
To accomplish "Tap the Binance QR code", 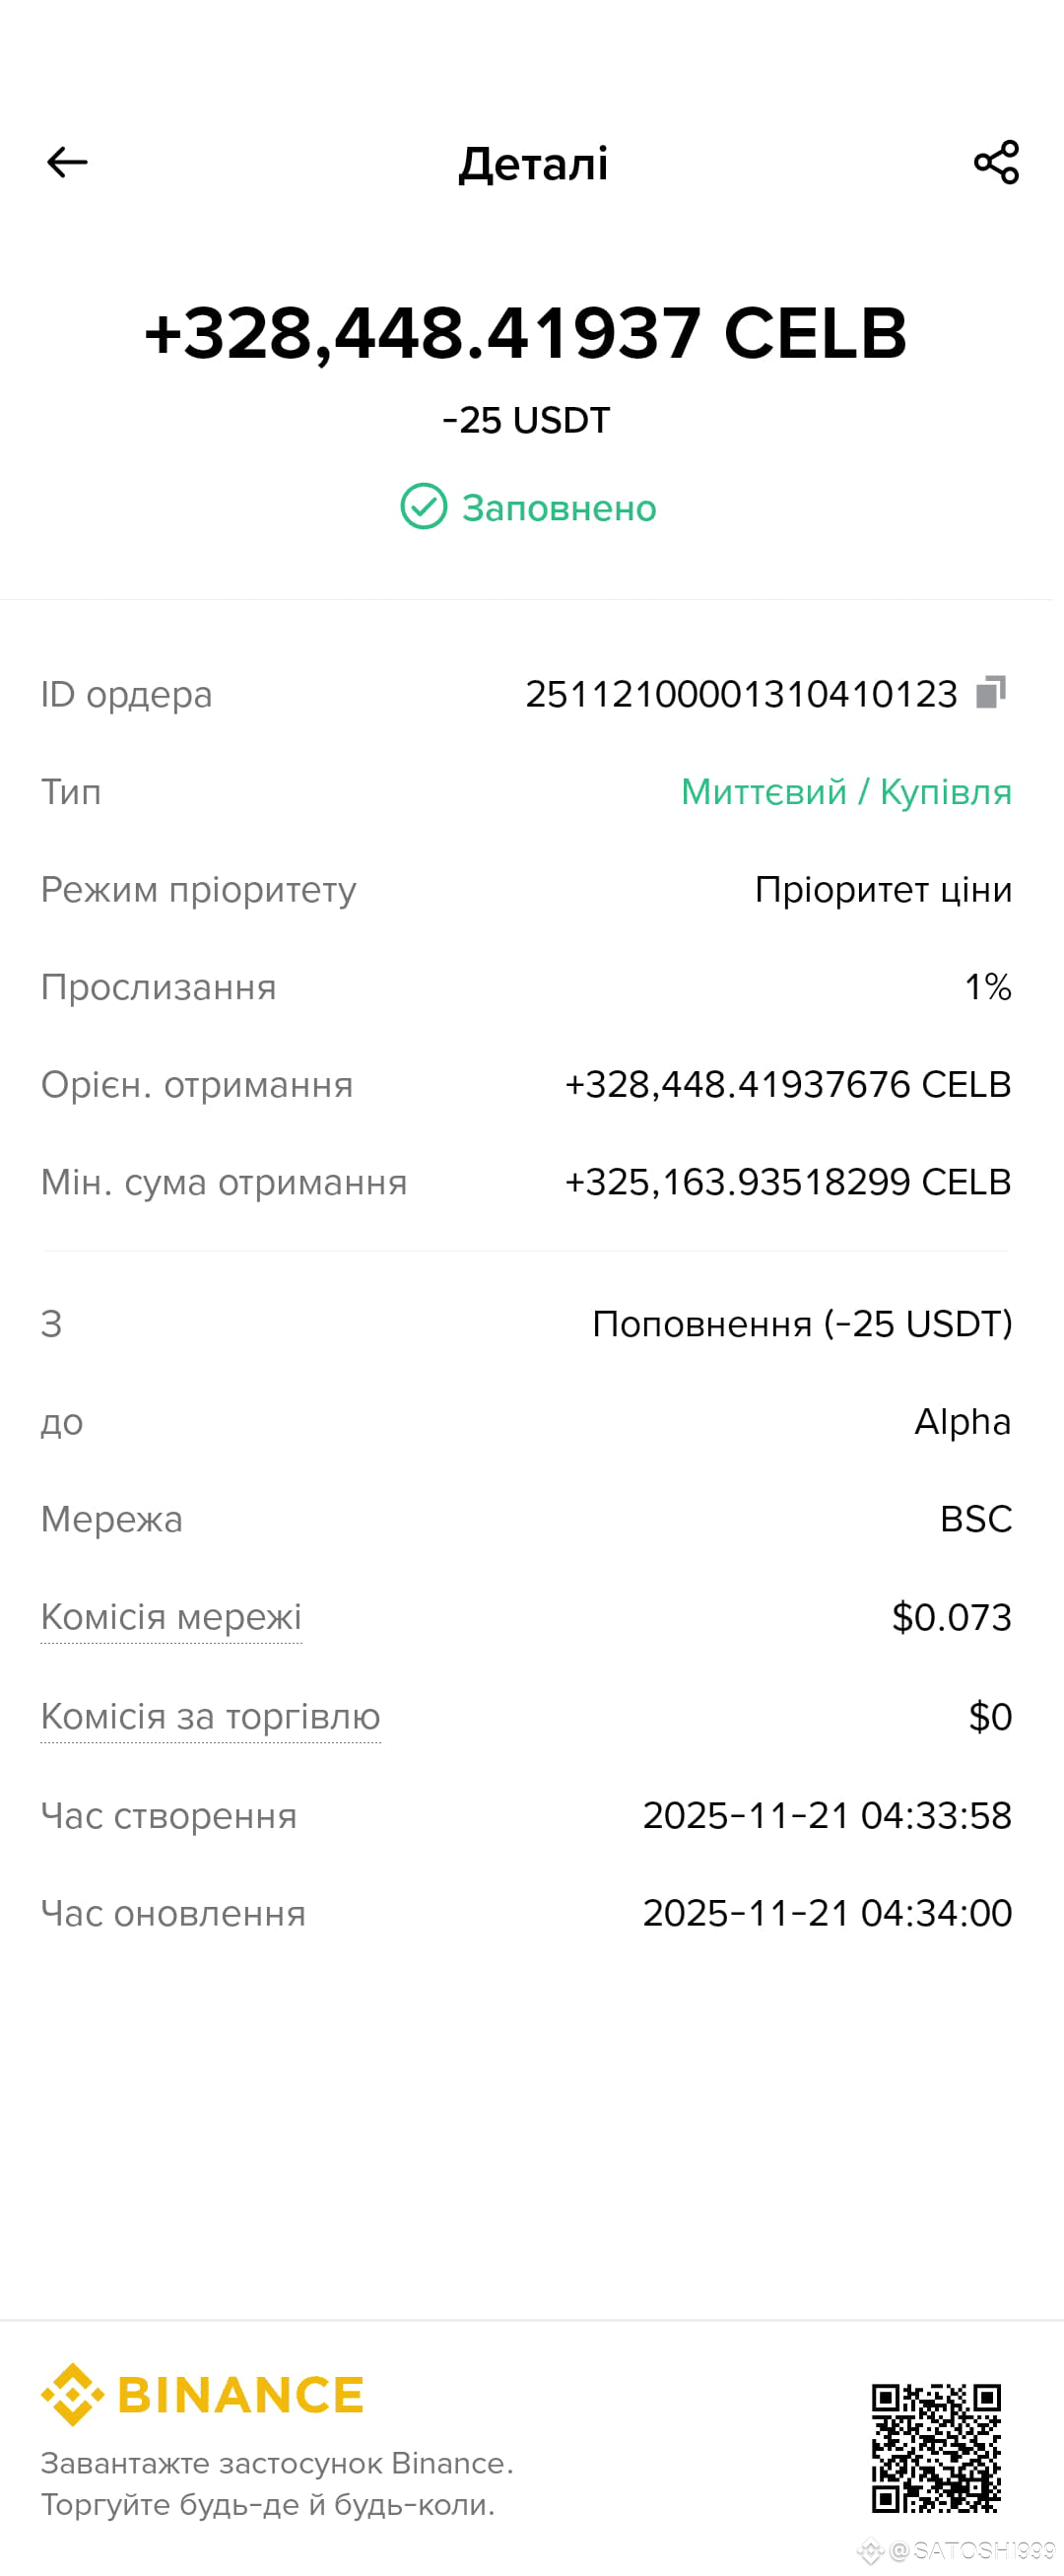I will (x=936, y=2449).
